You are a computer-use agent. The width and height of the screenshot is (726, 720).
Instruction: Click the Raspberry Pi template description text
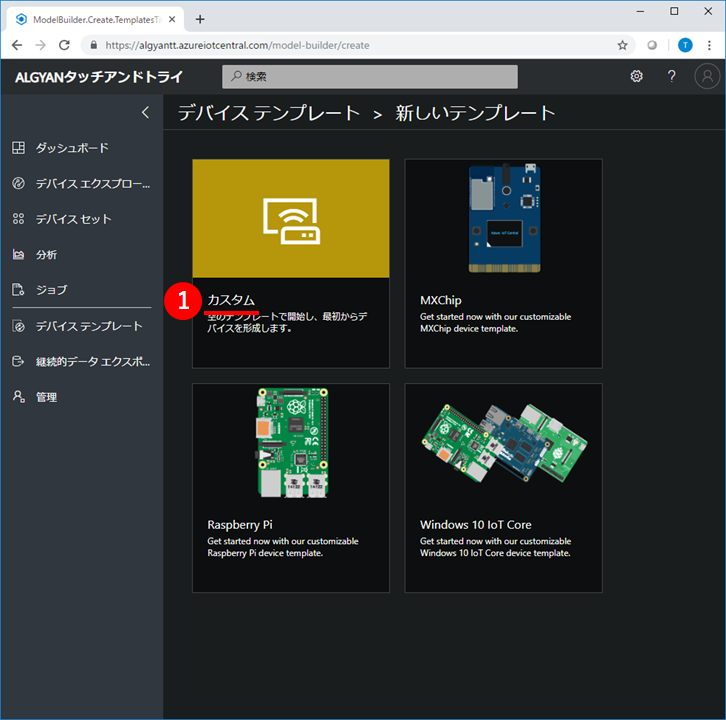(x=283, y=547)
